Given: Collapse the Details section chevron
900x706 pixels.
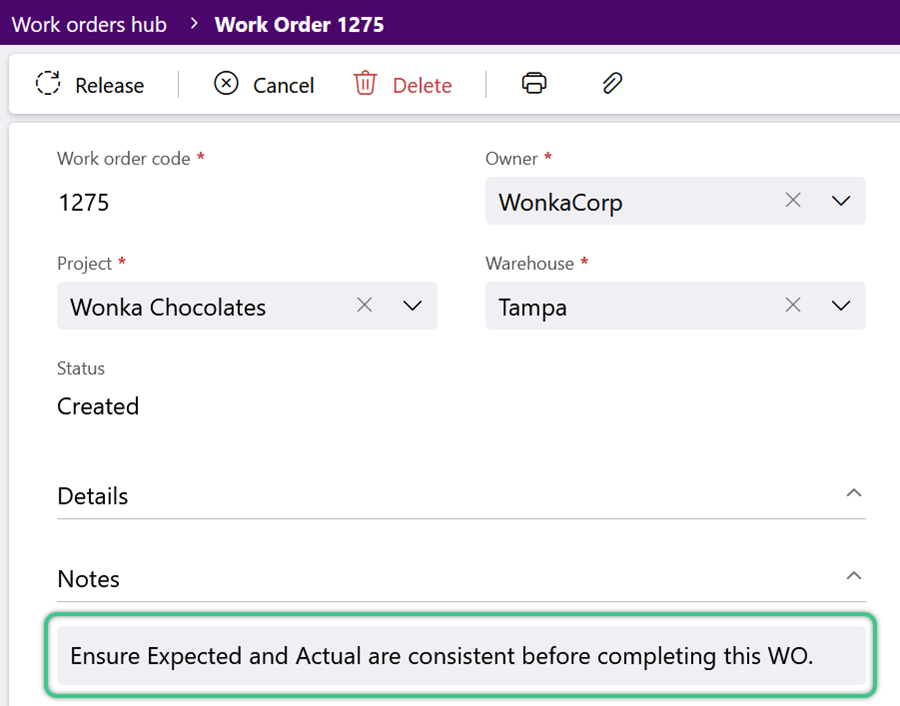Looking at the screenshot, I should pos(854,493).
